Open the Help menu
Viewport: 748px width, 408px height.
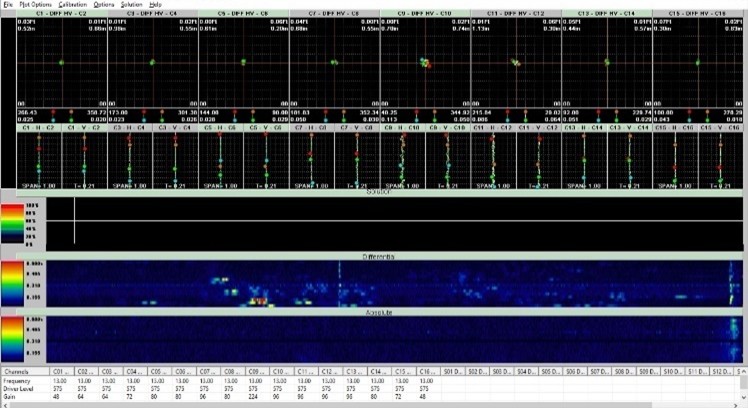pos(155,5)
